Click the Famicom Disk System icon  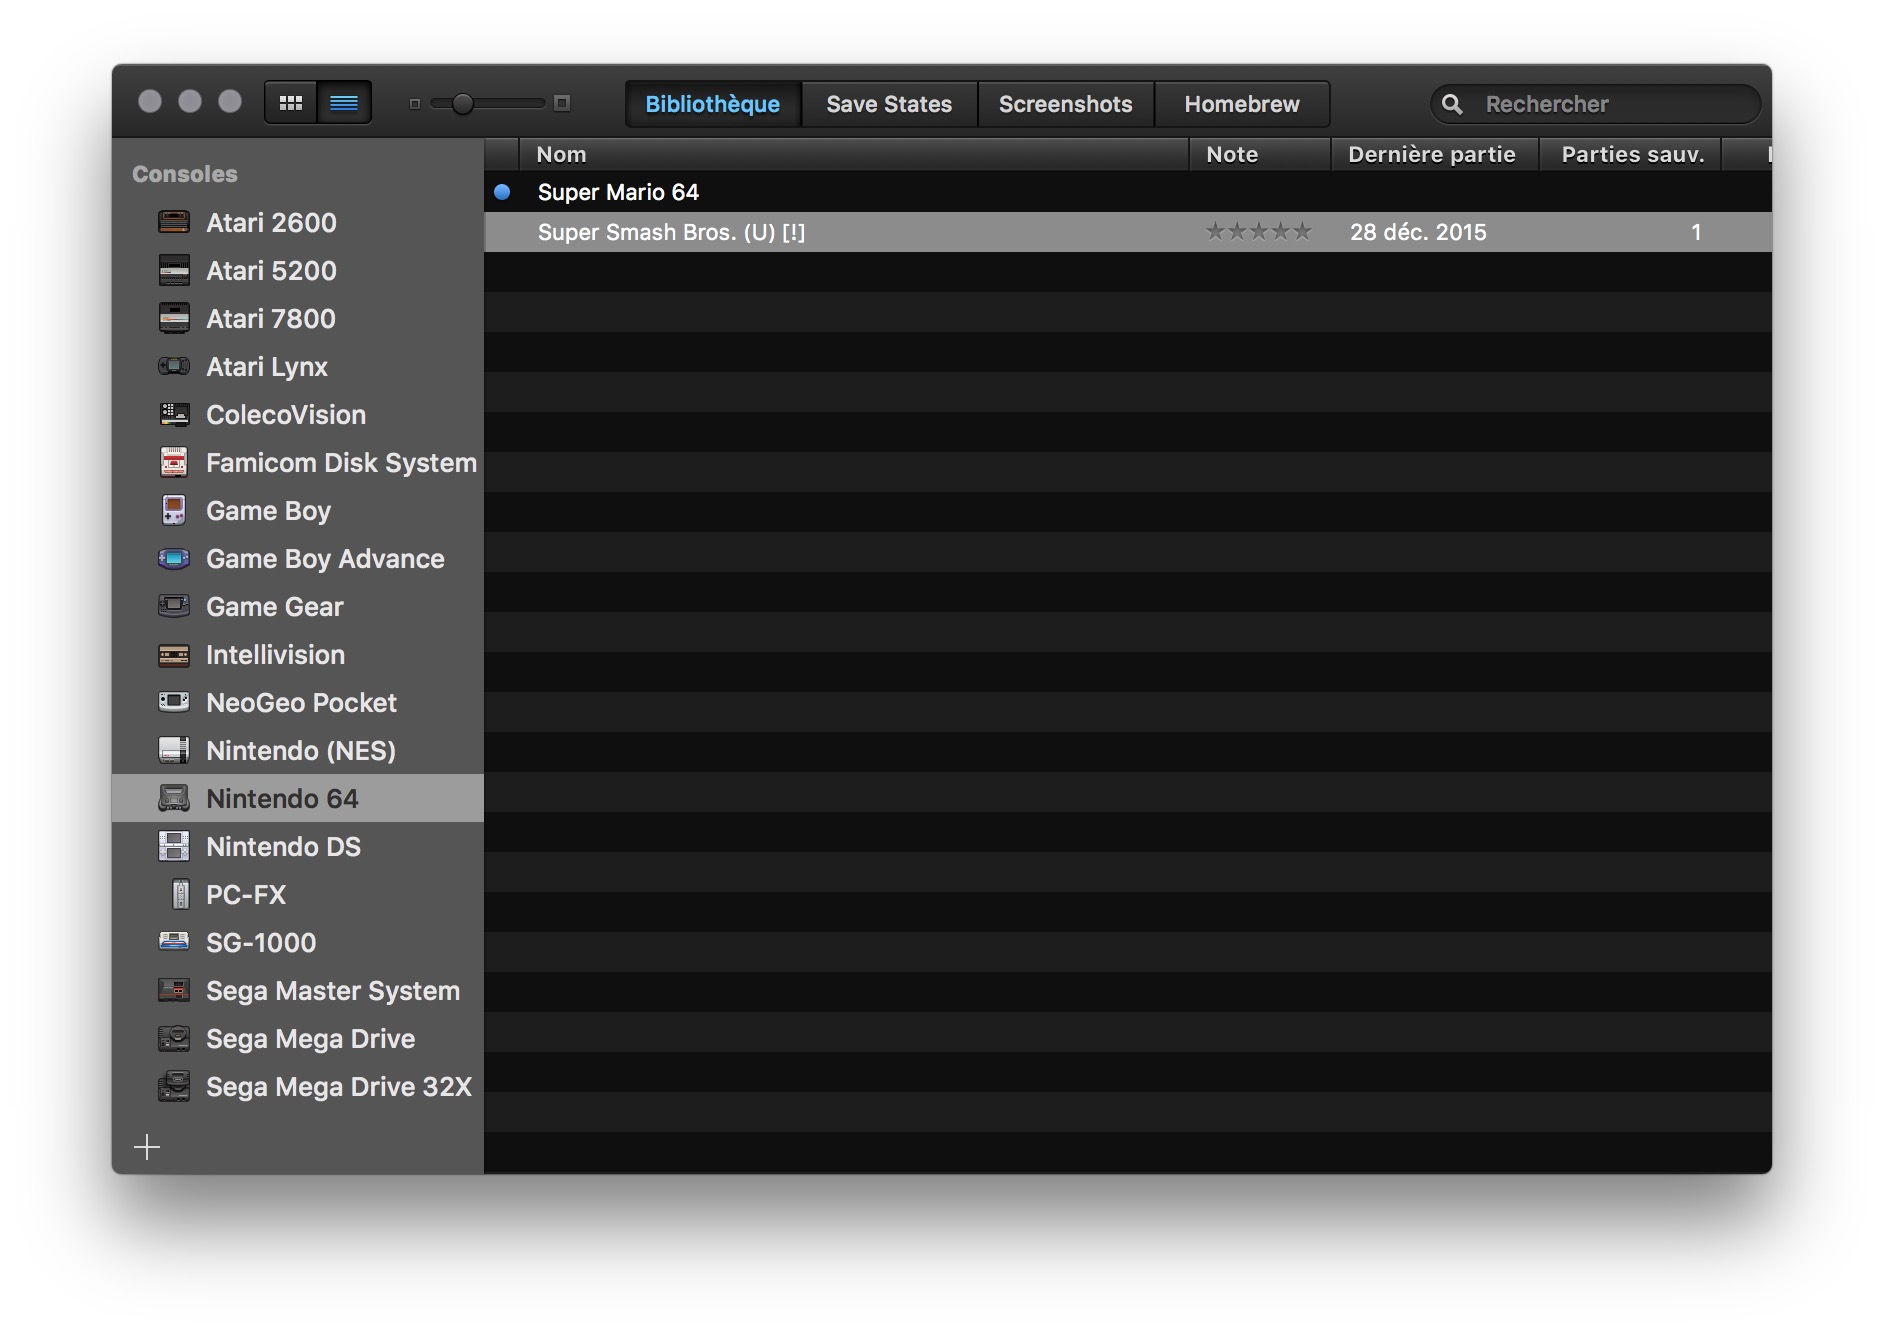174,462
